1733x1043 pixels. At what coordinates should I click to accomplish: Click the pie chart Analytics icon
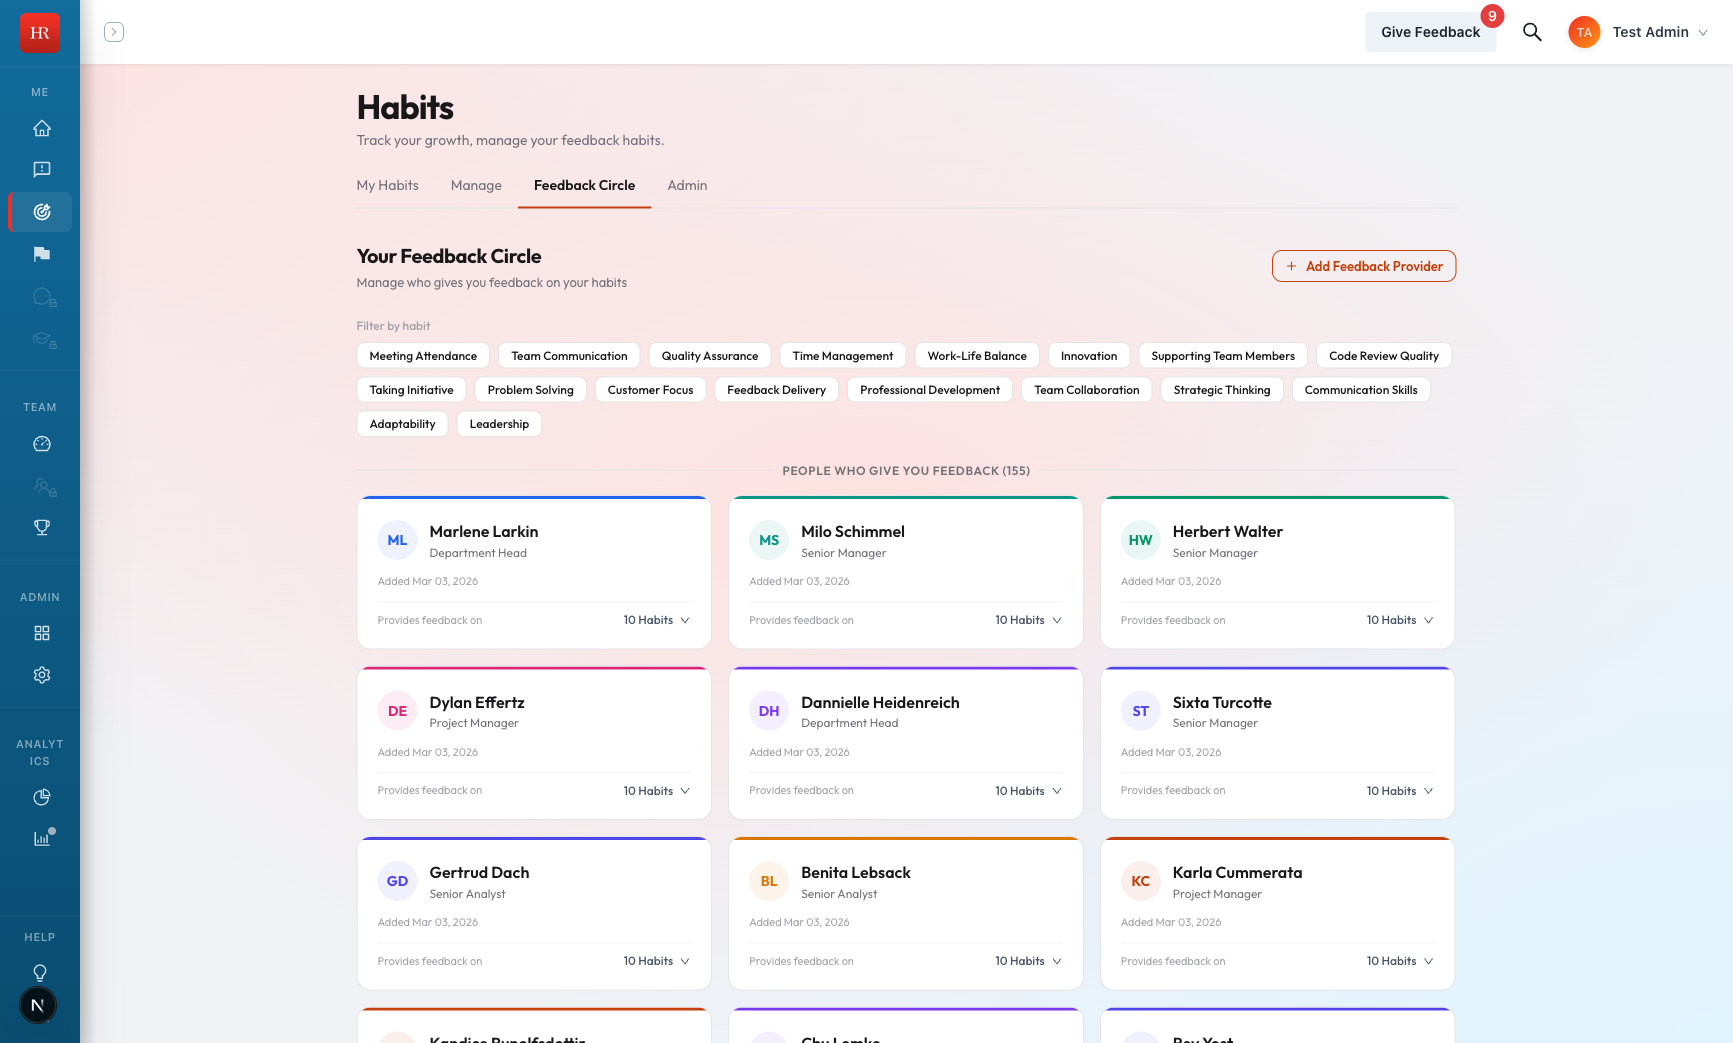pos(41,797)
